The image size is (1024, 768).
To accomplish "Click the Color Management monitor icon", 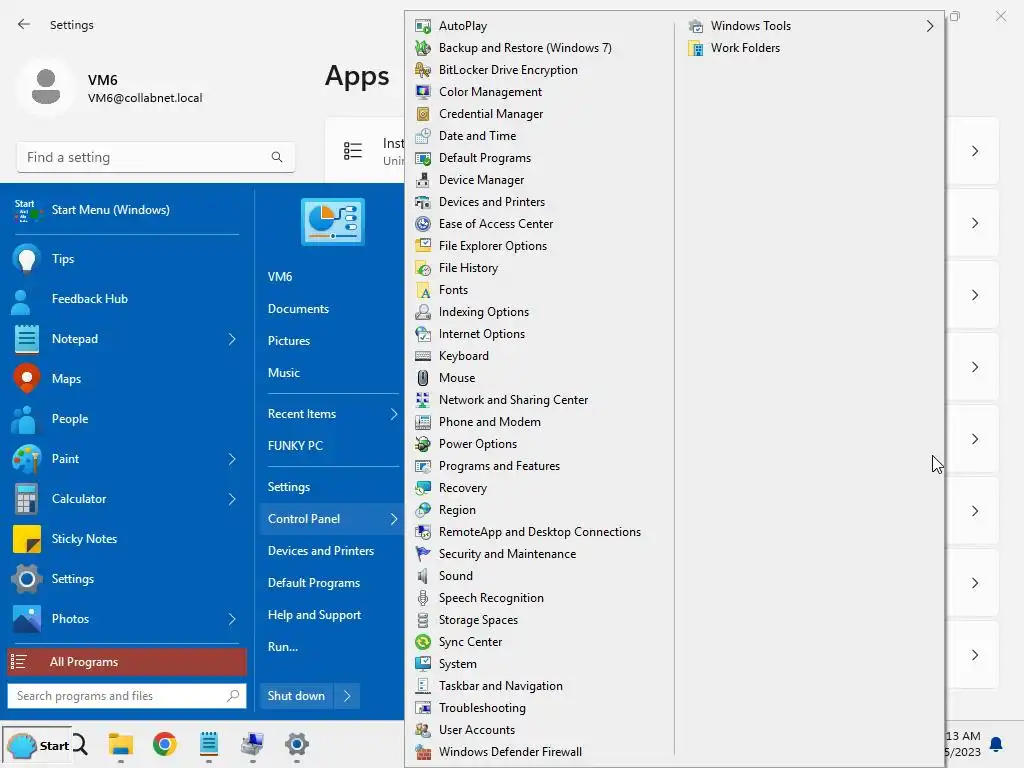I will pos(423,92).
